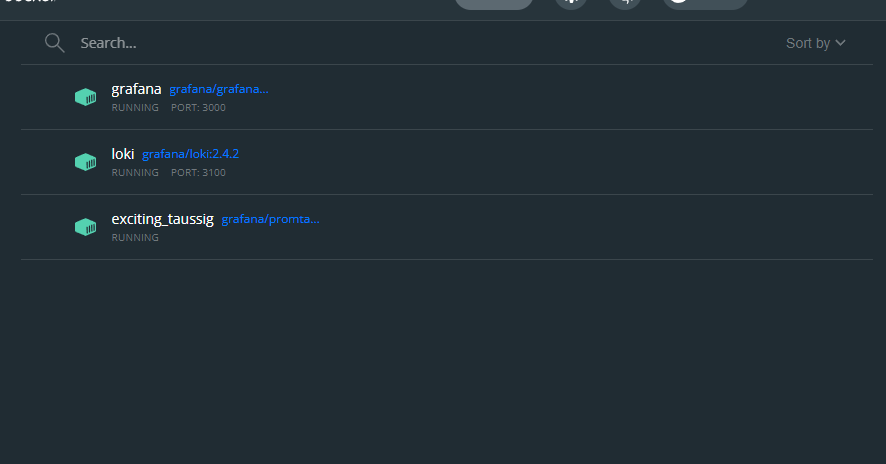Click grafana's RUNNING status text
886x464 pixels.
[x=135, y=108]
